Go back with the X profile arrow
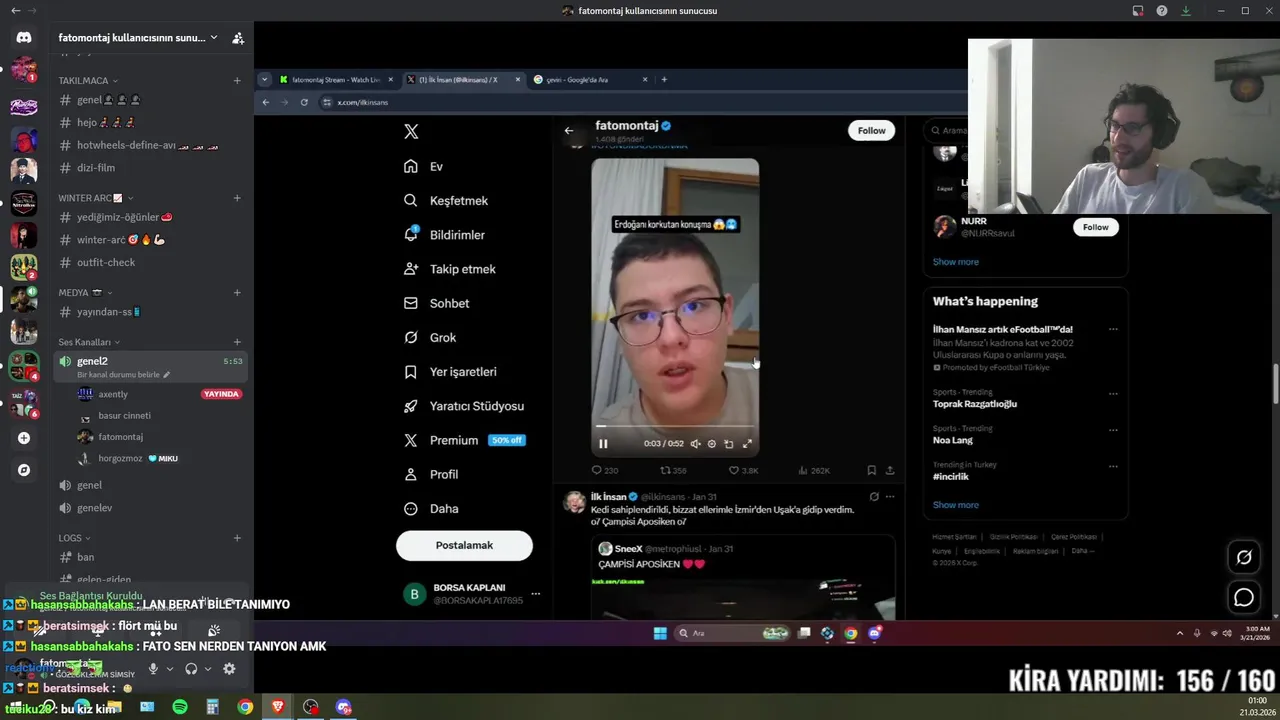The image size is (1280, 720). point(569,130)
